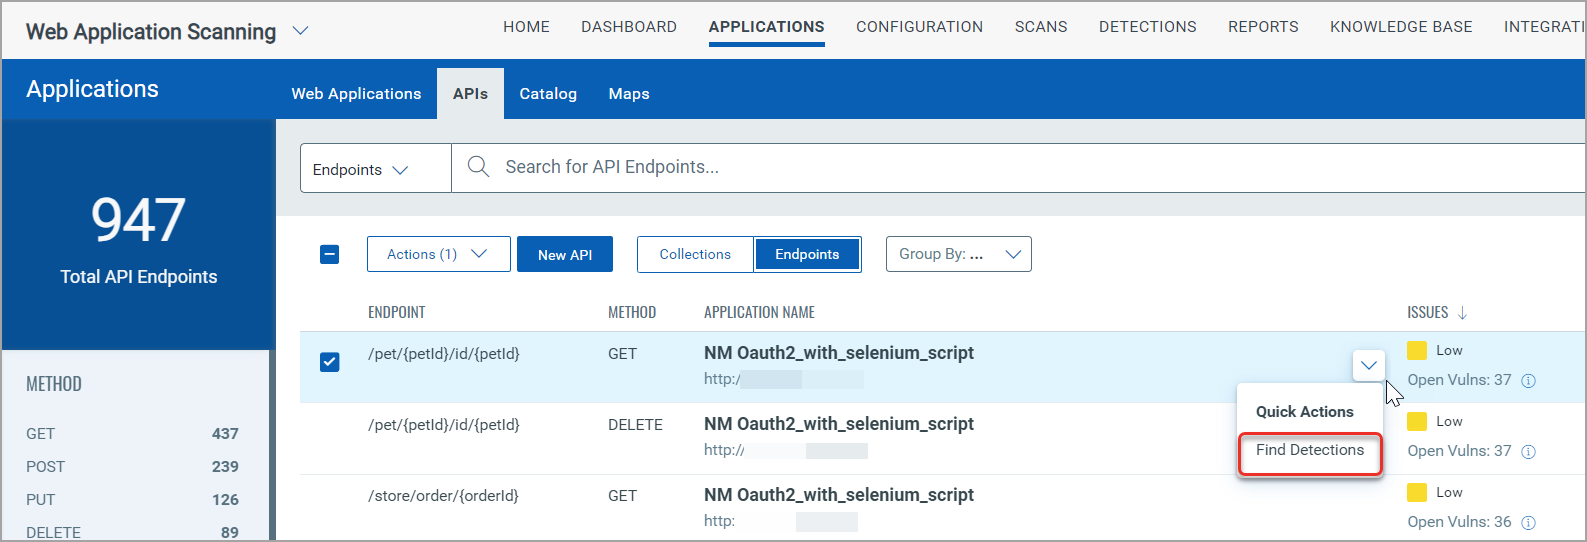Viewport: 1587px width, 542px height.
Task: Open the Actions (1) dropdown
Action: 438,254
